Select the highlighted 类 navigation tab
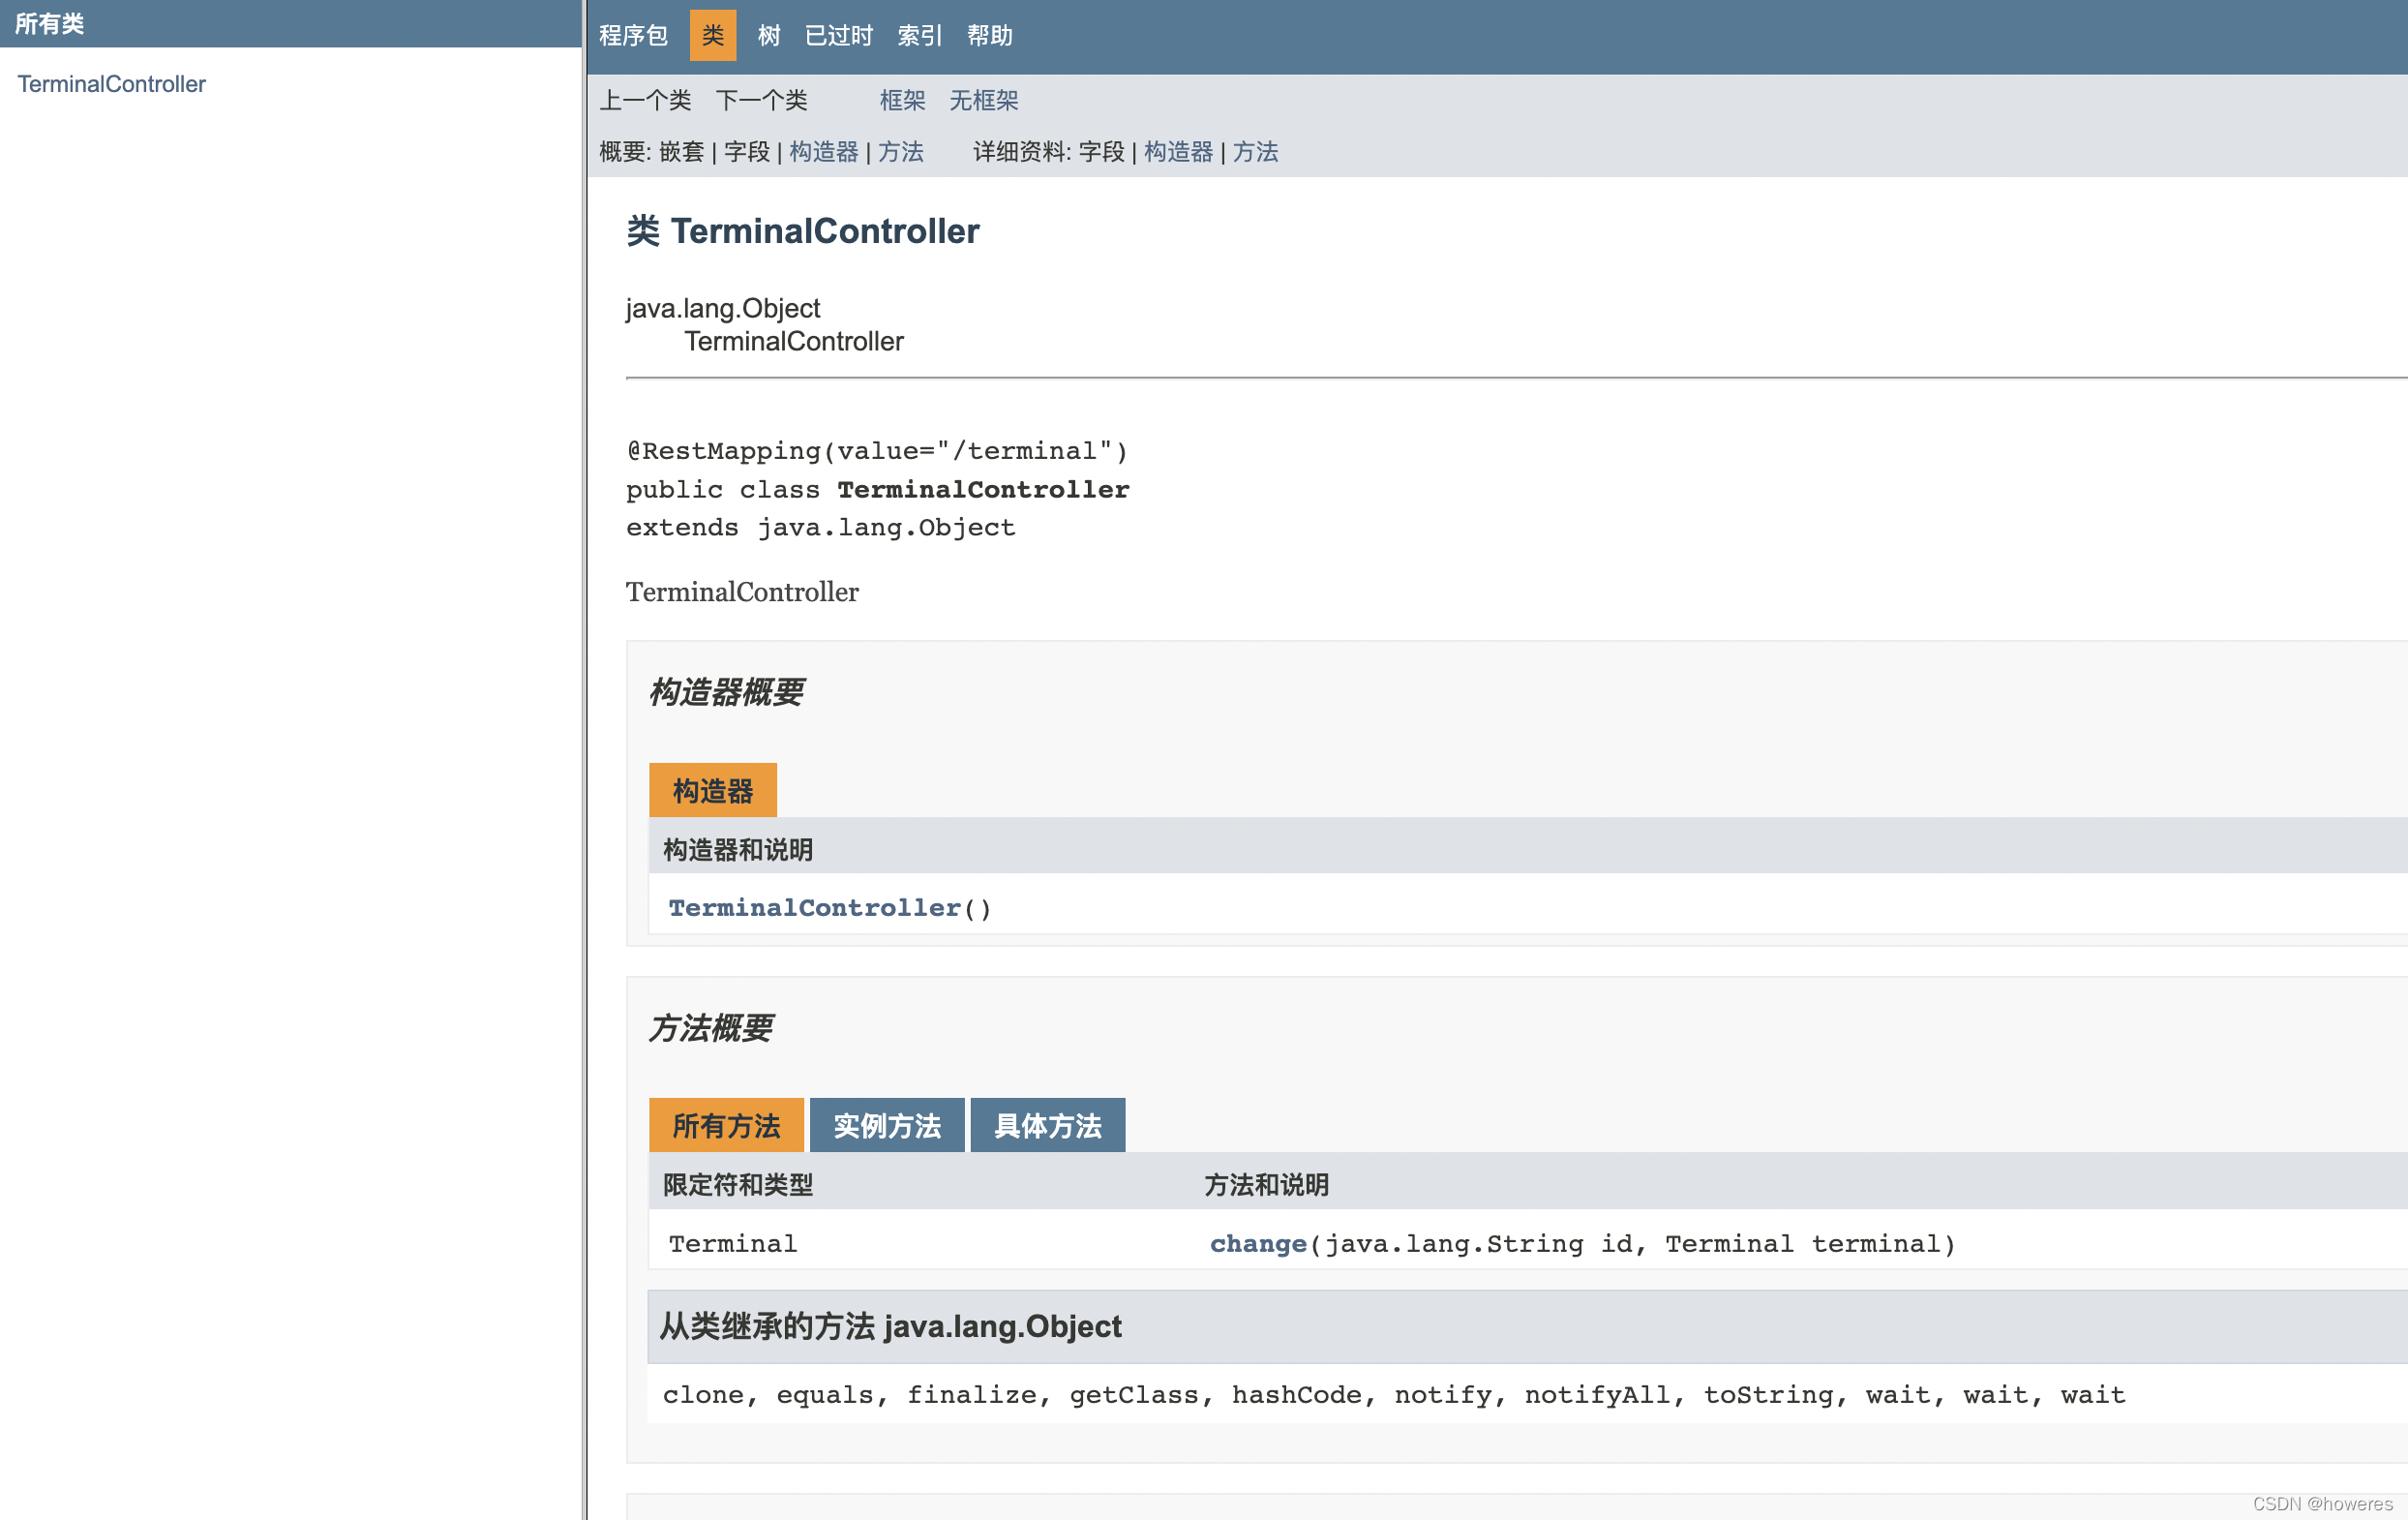 712,36
